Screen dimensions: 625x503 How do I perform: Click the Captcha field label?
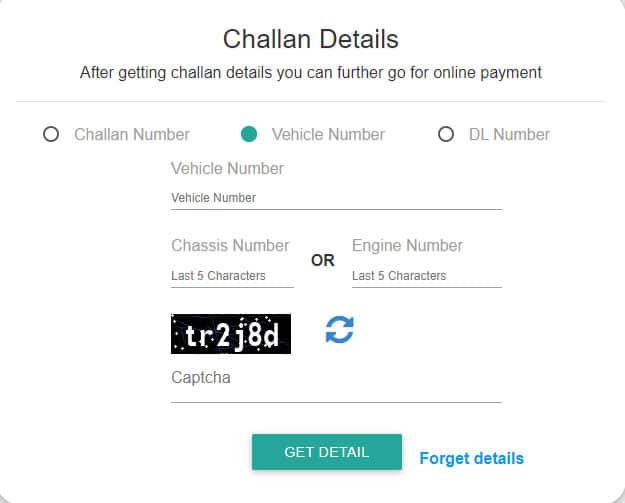(201, 377)
